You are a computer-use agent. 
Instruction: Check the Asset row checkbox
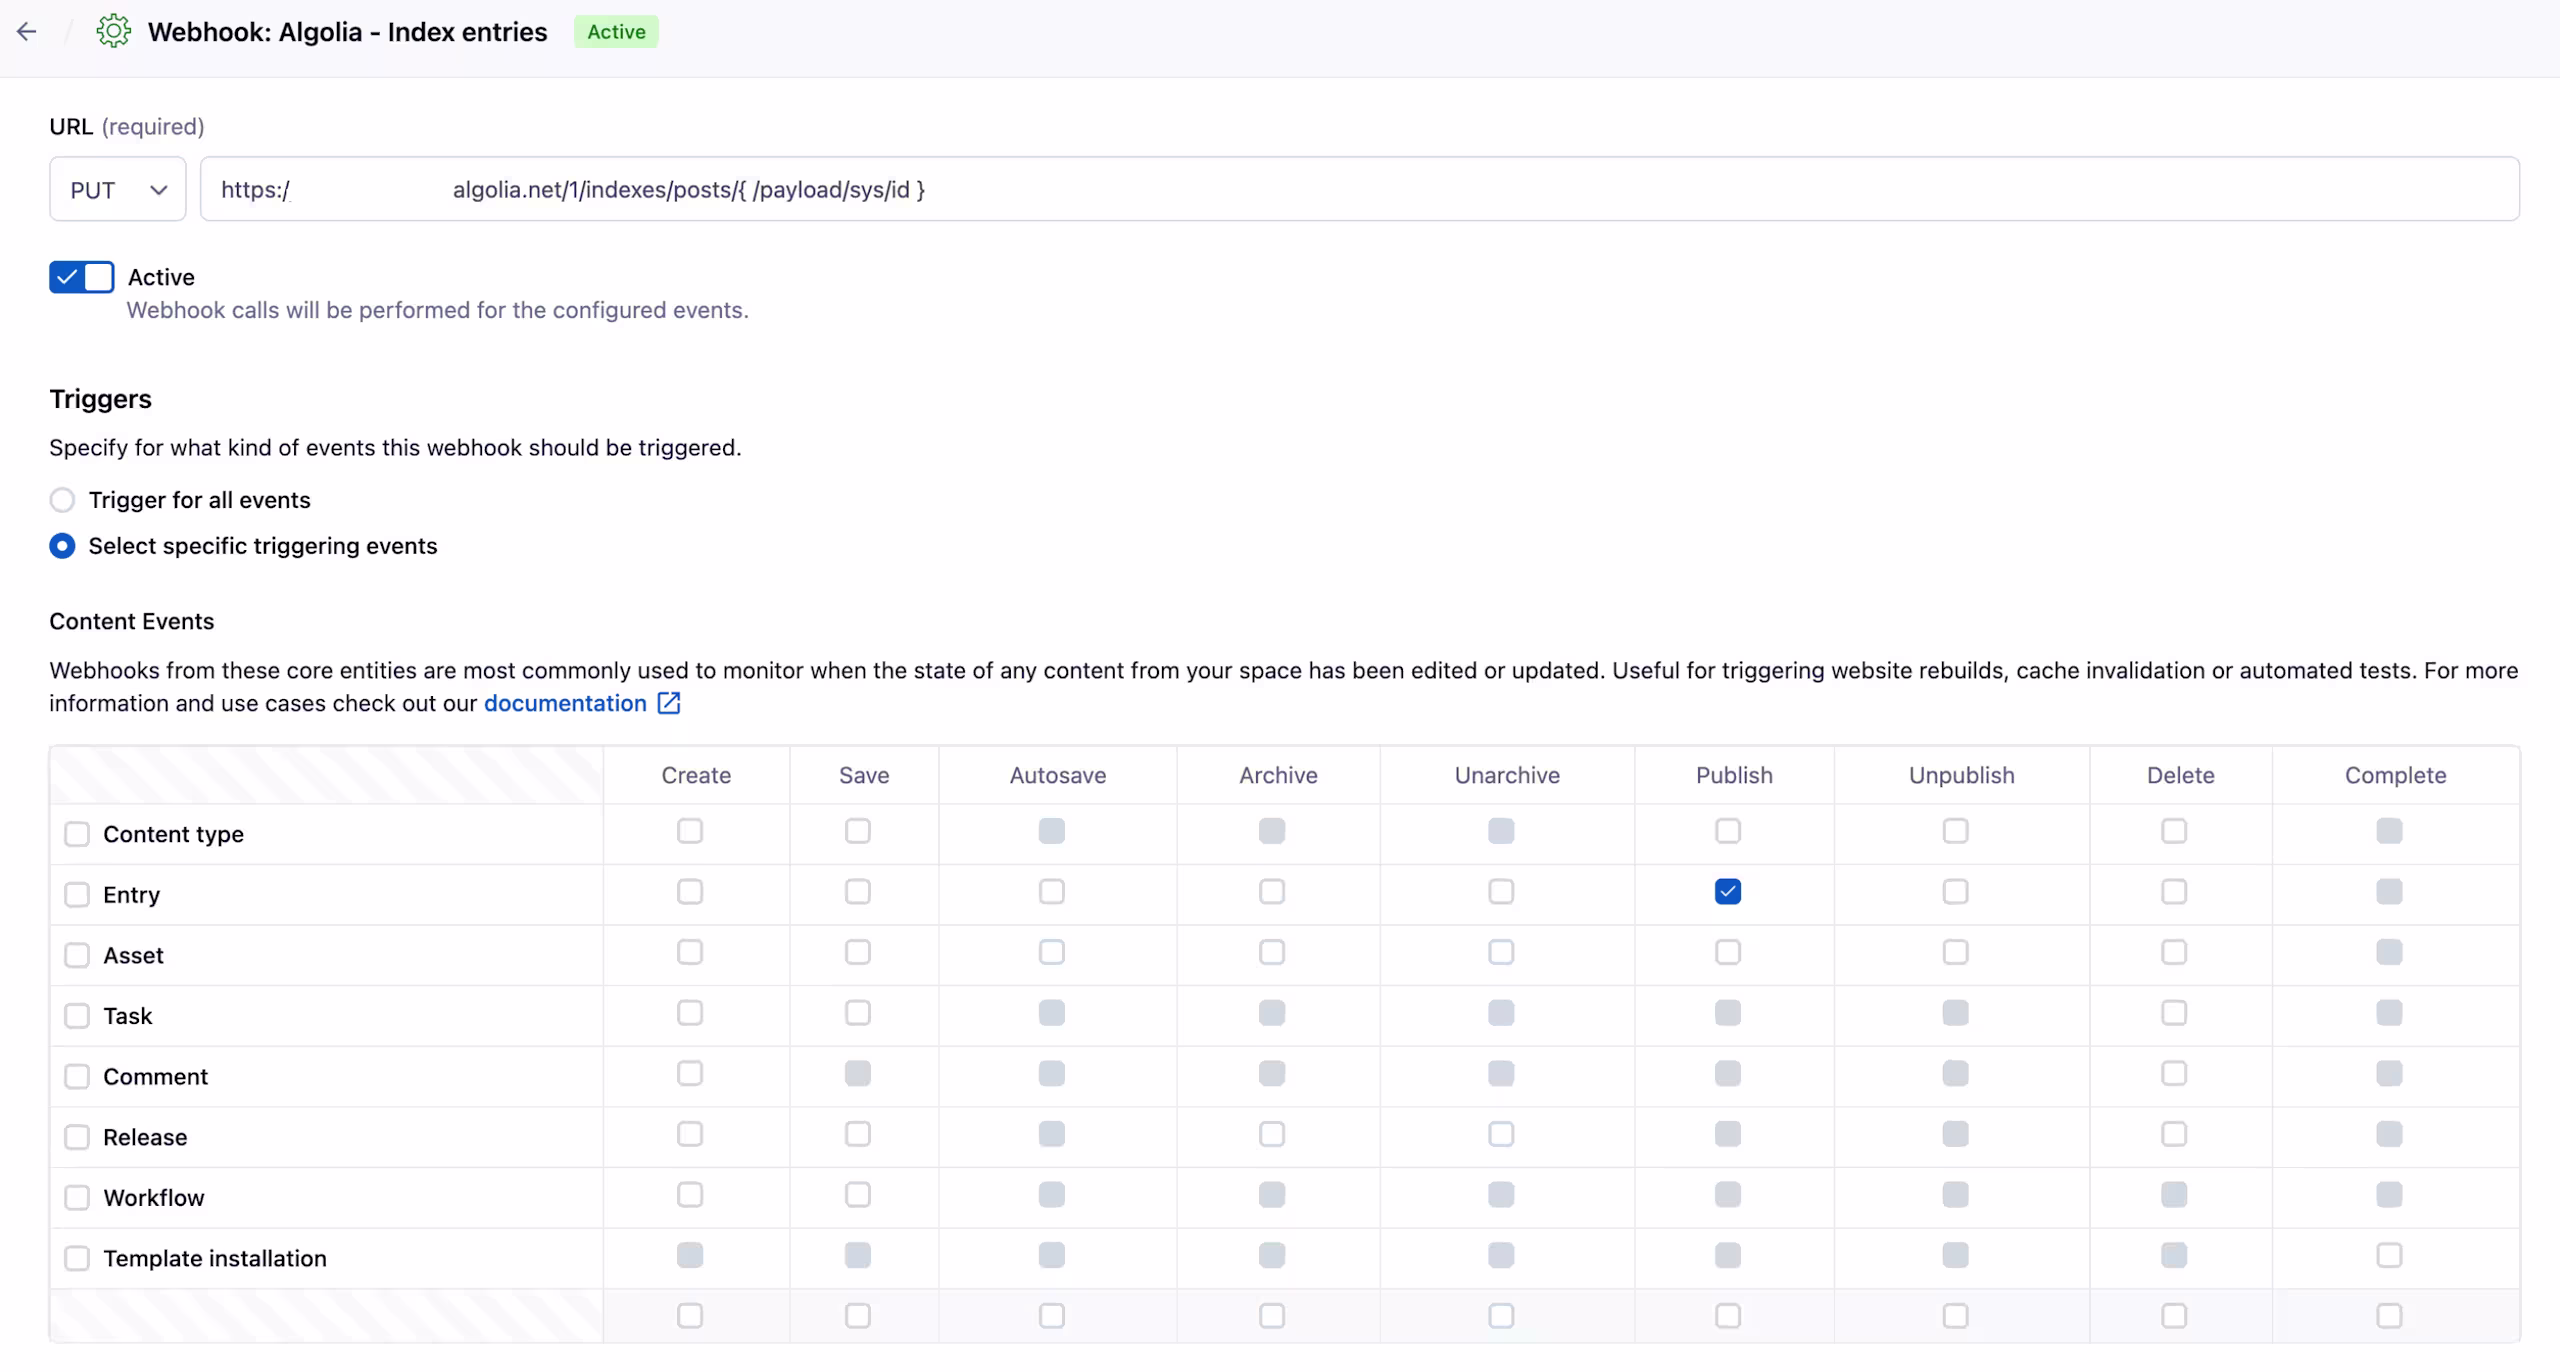coord(77,955)
